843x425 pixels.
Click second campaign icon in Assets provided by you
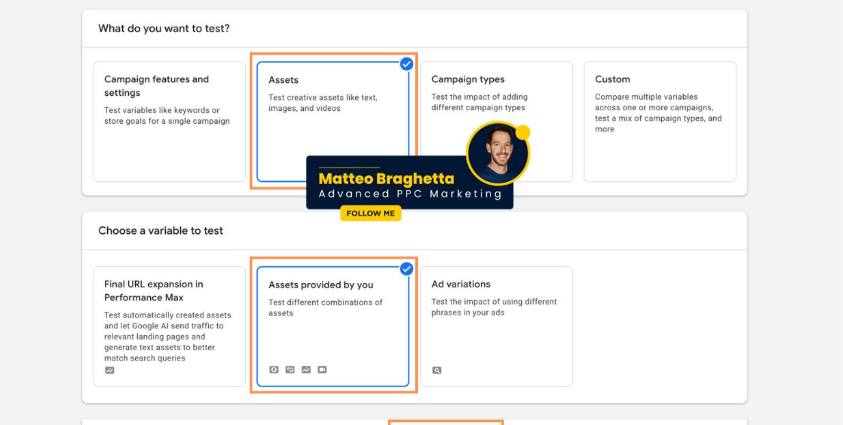coord(290,369)
